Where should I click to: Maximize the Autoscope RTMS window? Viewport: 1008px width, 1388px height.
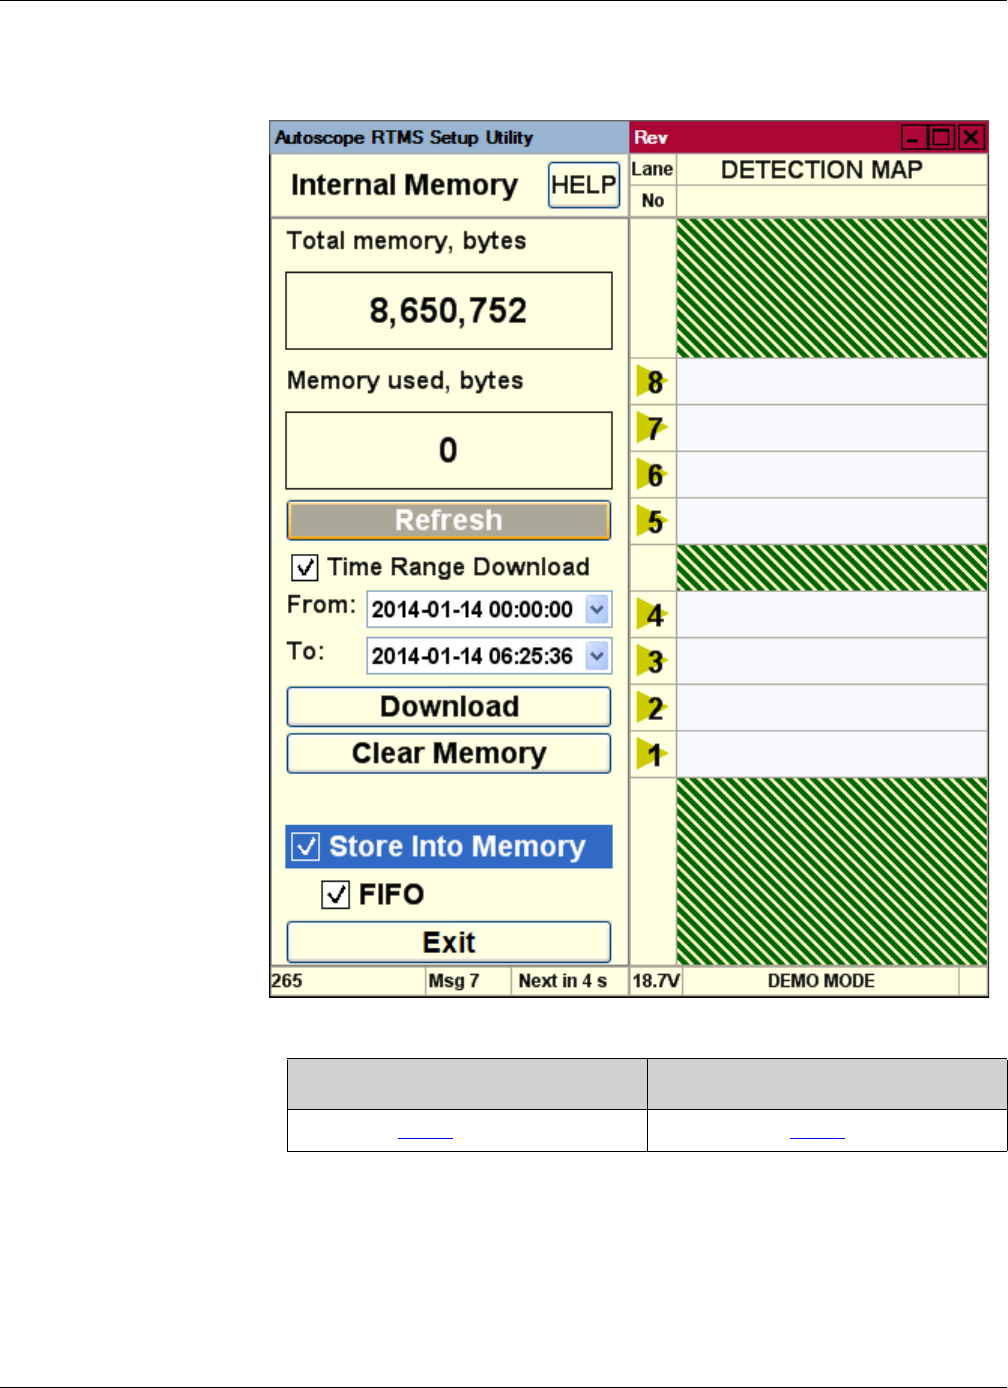(941, 137)
